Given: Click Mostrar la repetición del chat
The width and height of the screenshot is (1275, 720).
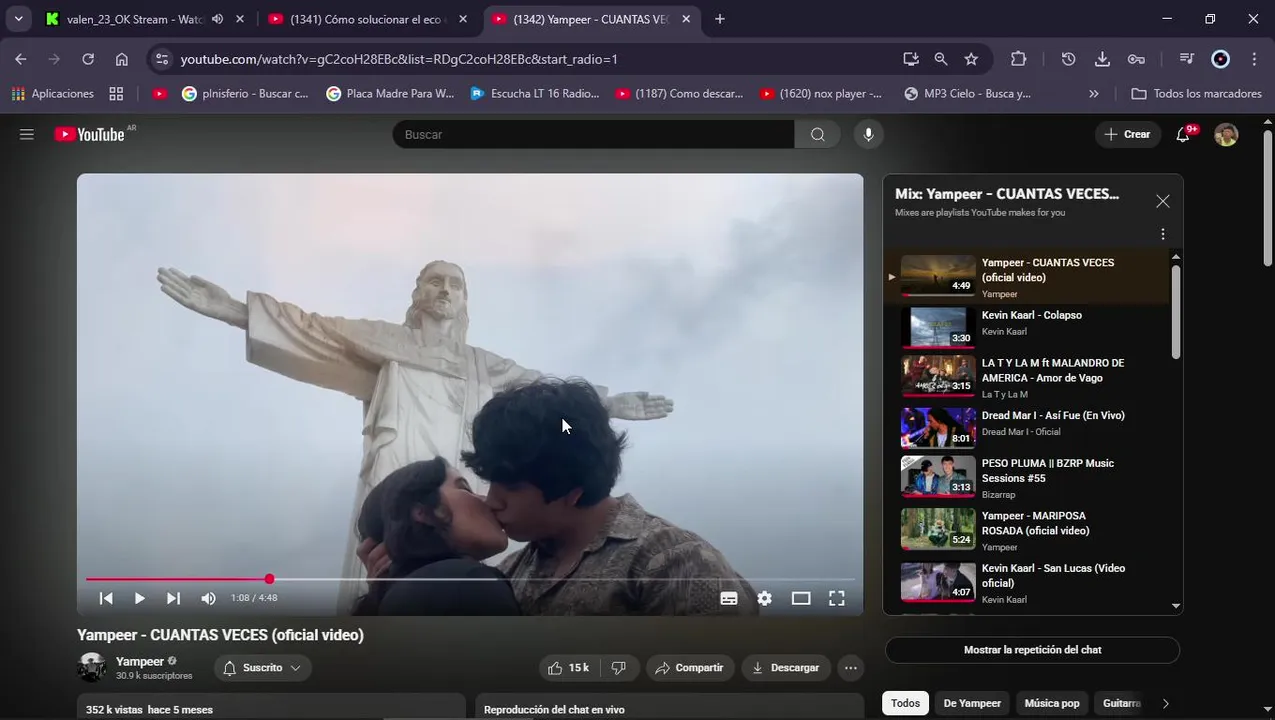Looking at the screenshot, I should tap(1032, 650).
